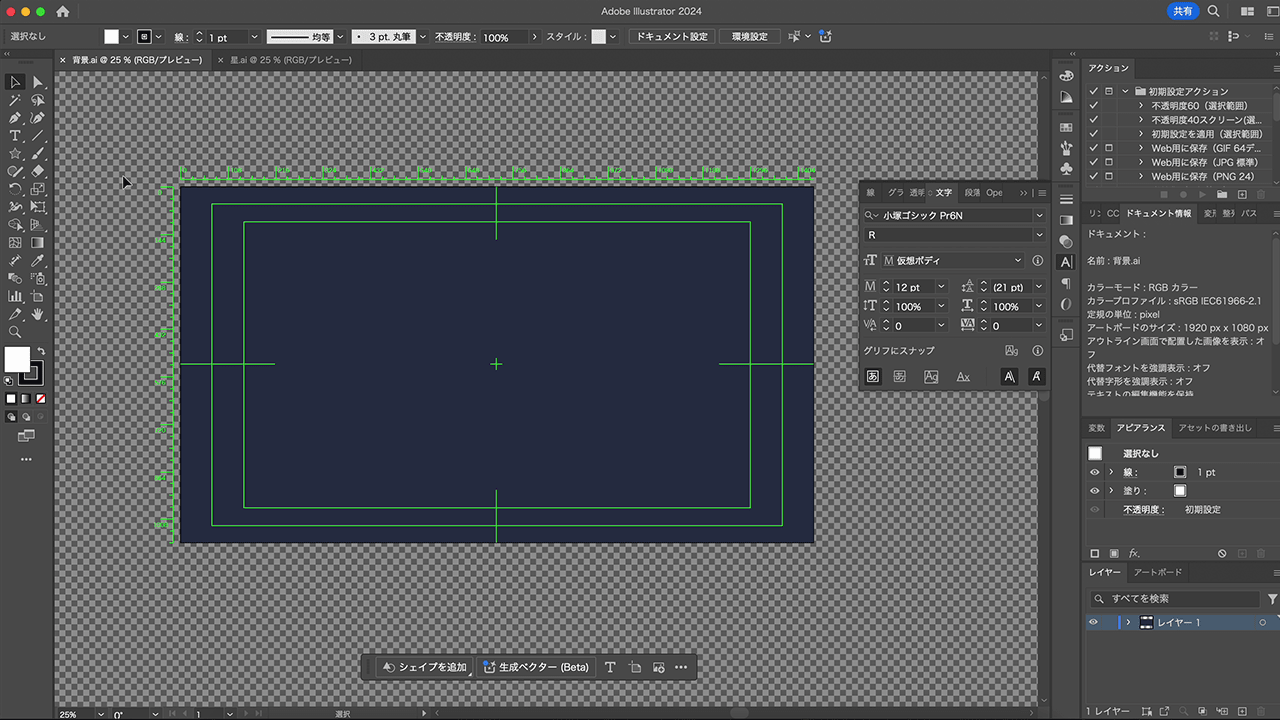Open the zoom level 25% dropdown
The image size is (1280, 720).
99,714
